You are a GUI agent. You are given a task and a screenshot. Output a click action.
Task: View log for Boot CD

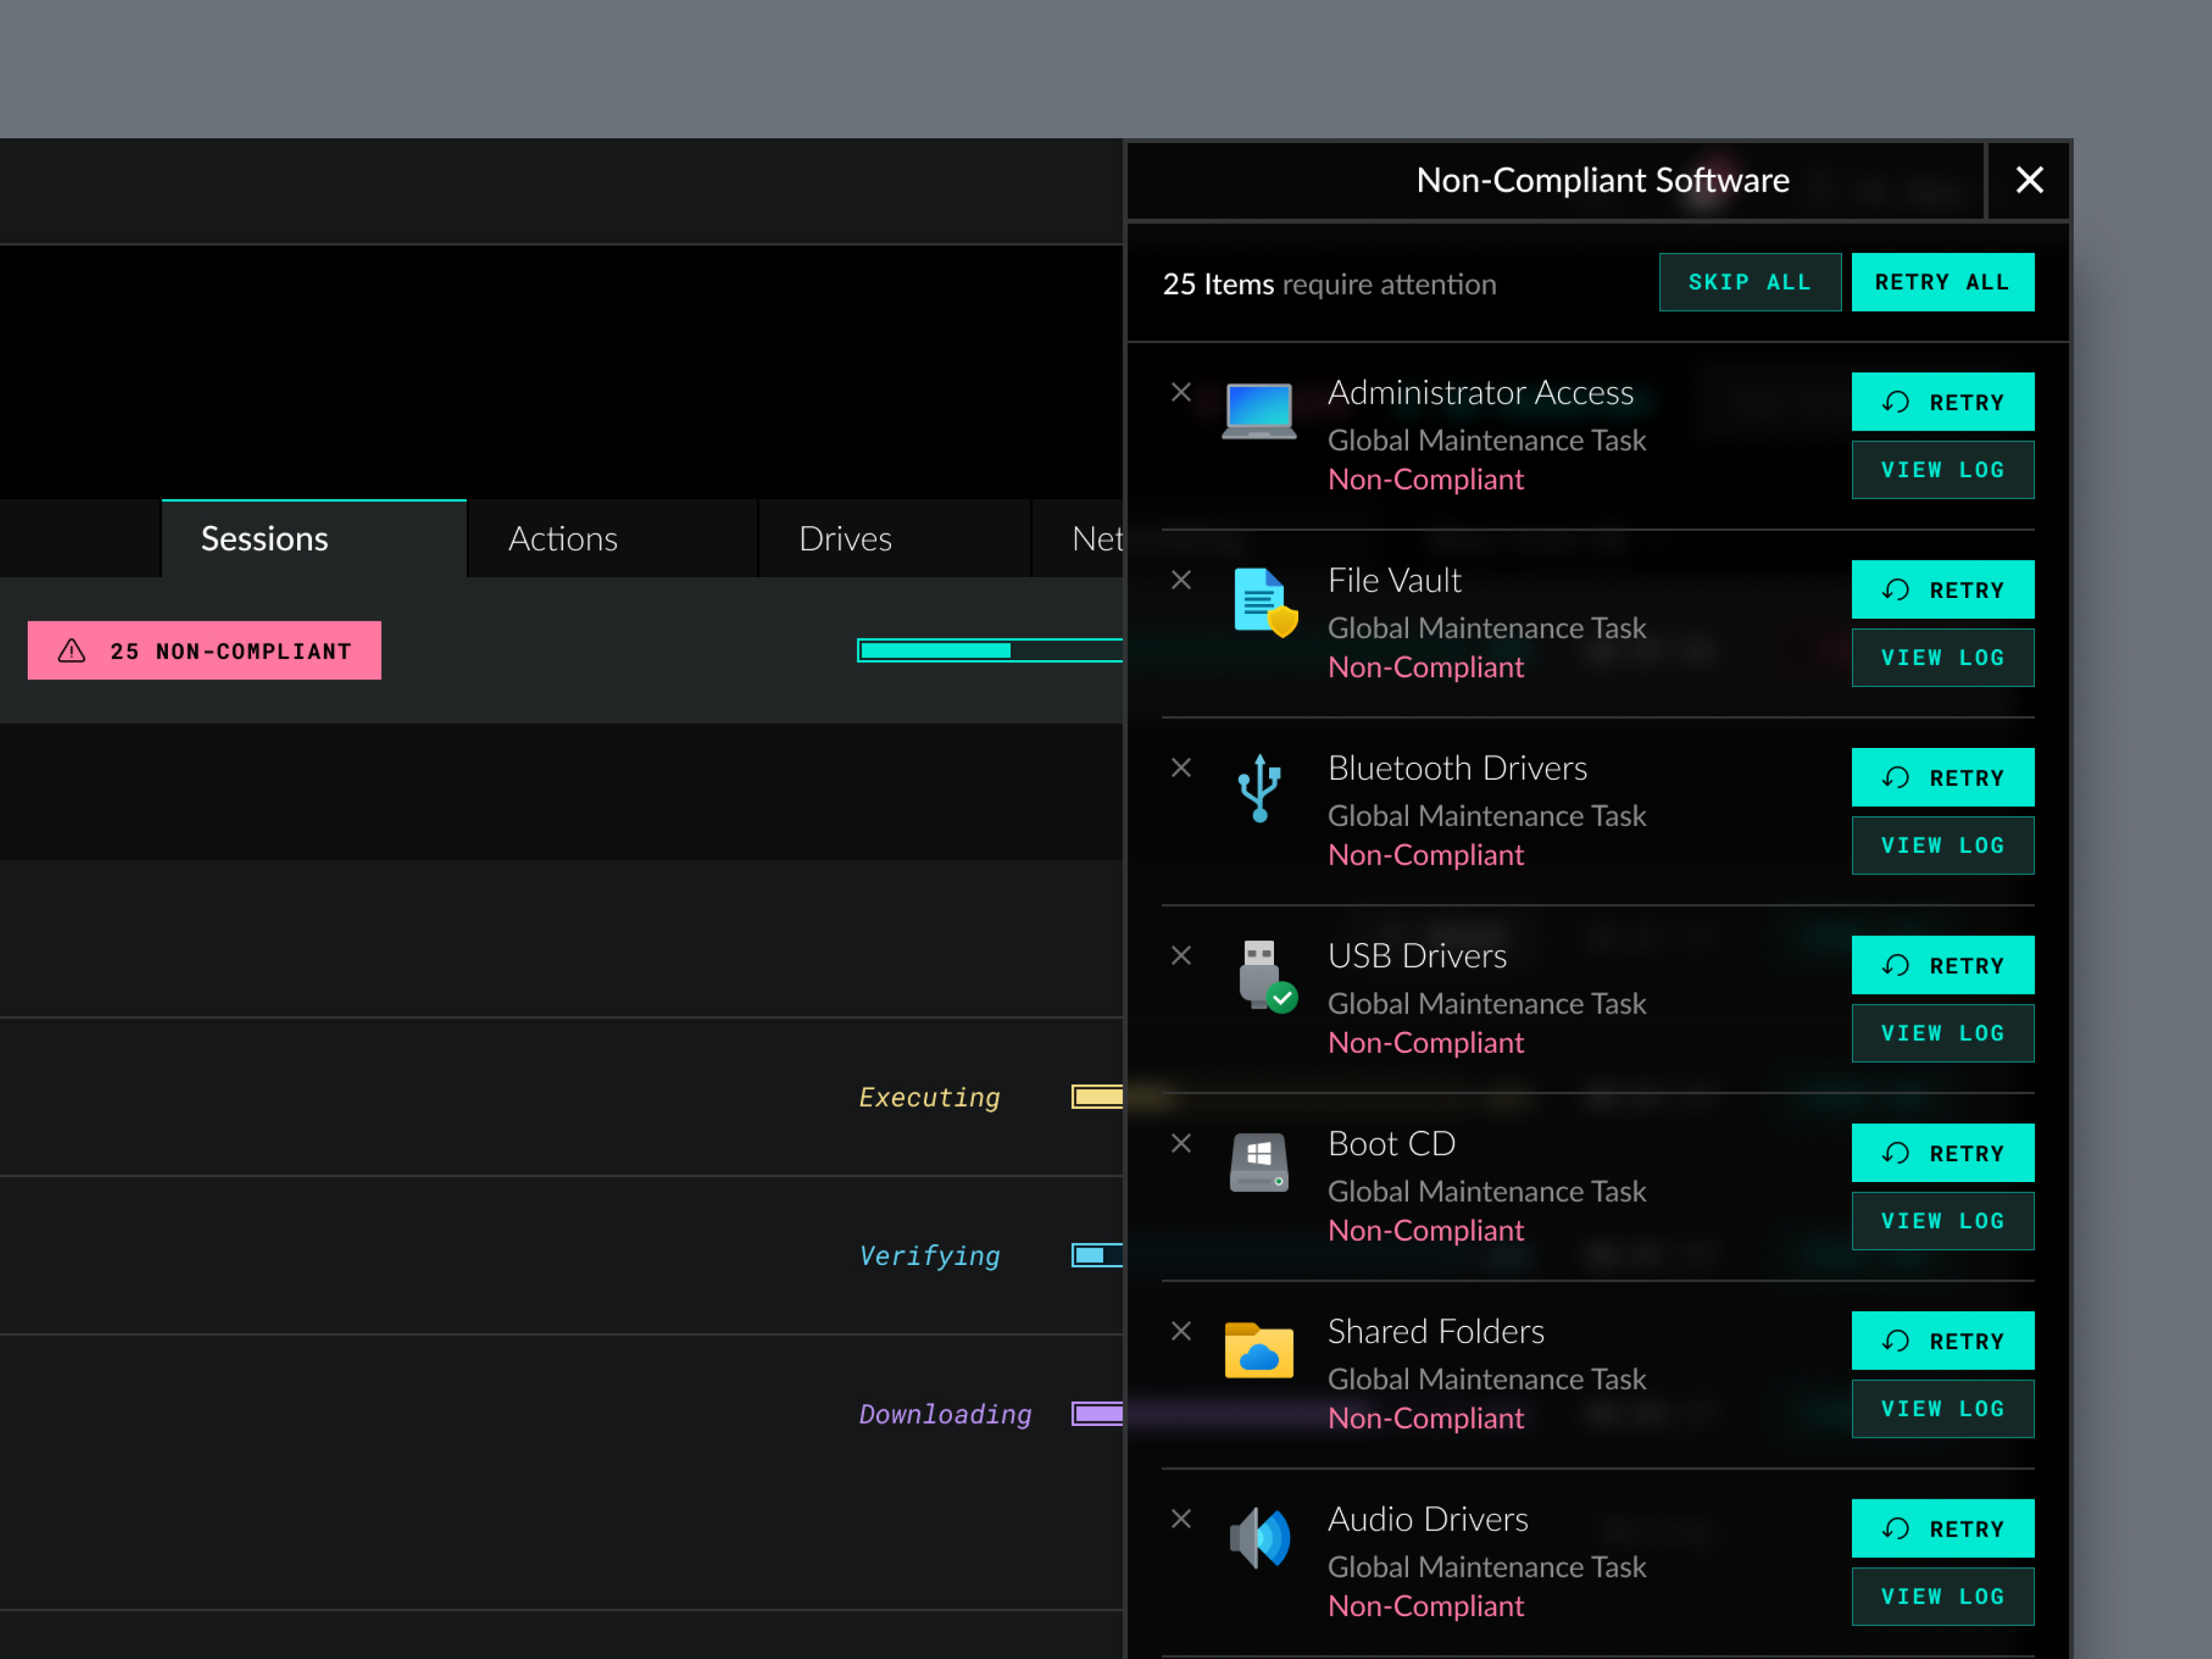tap(1942, 1221)
